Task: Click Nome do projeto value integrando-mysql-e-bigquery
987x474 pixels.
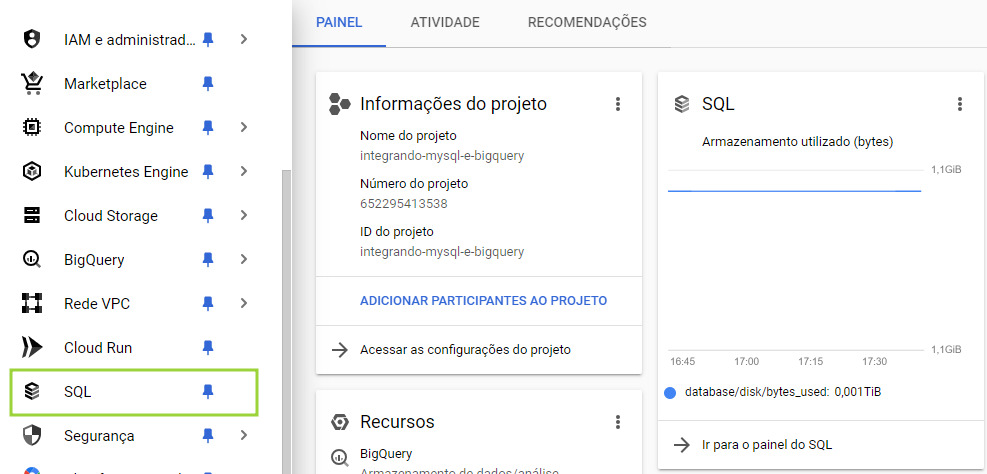Action: tap(442, 156)
